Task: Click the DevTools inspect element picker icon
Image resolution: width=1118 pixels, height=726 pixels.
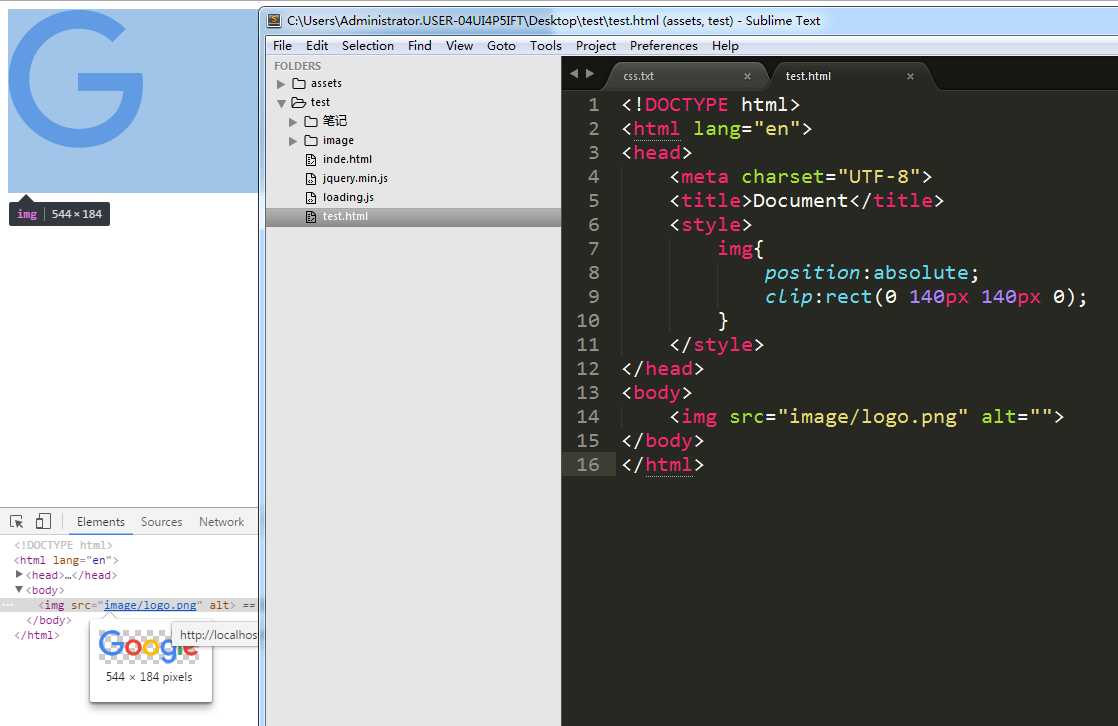Action: click(16, 521)
